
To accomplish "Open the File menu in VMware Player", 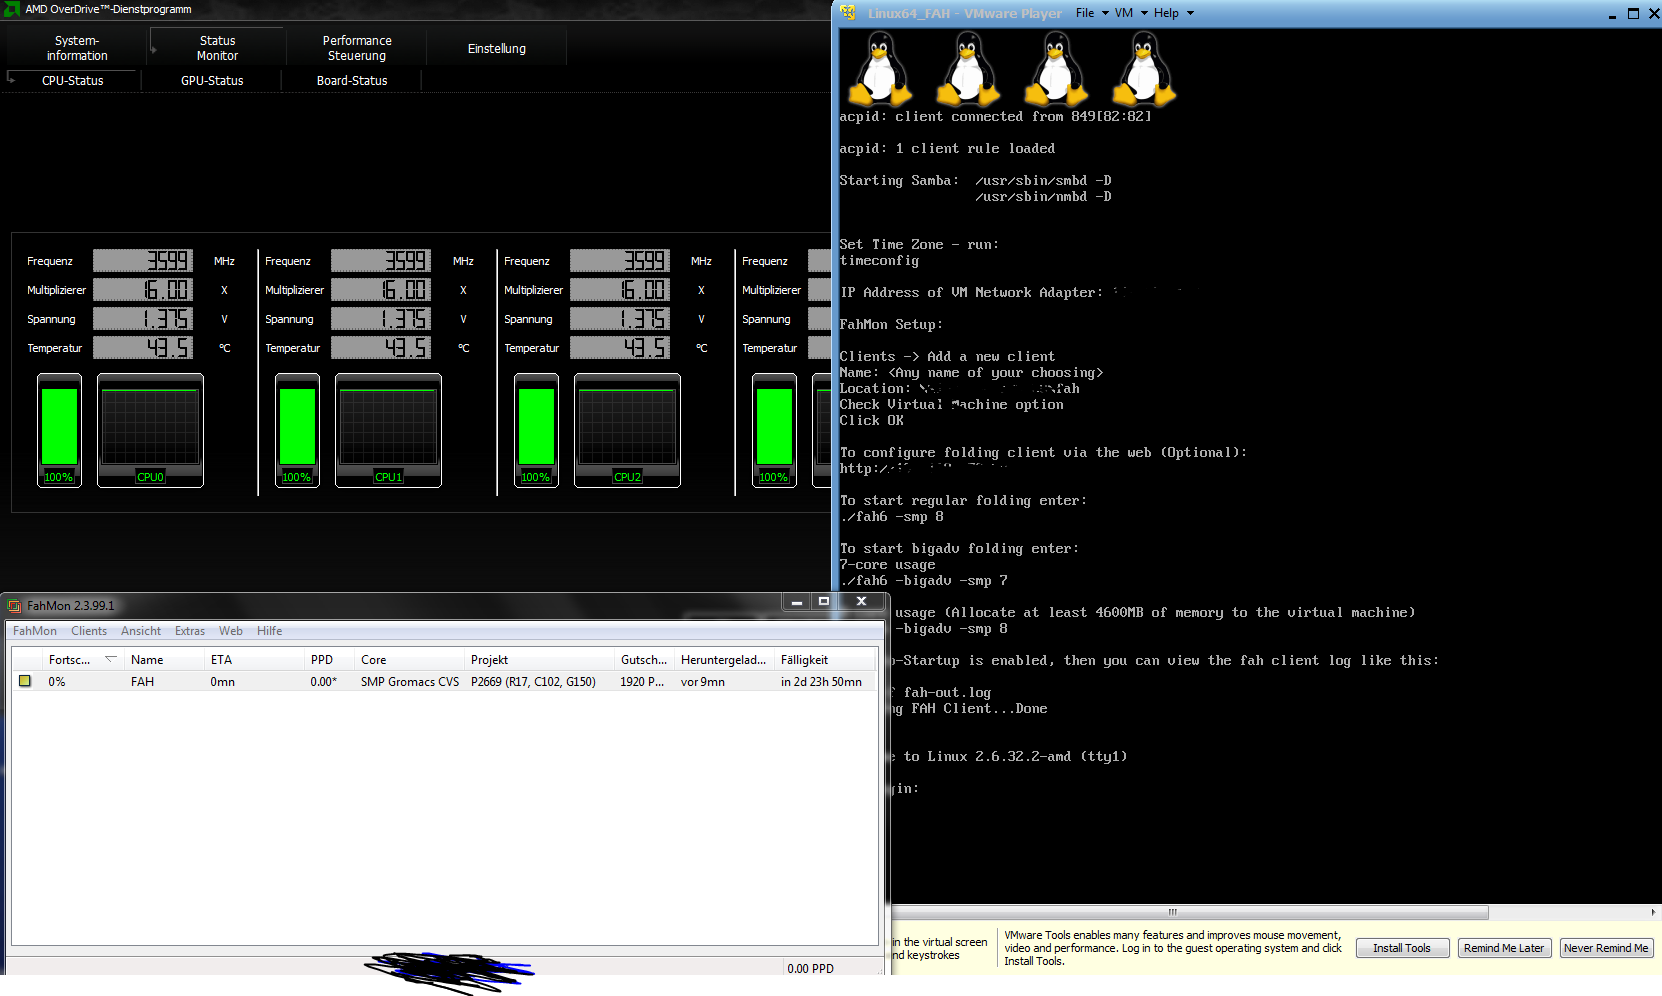I will pyautogui.click(x=1092, y=13).
